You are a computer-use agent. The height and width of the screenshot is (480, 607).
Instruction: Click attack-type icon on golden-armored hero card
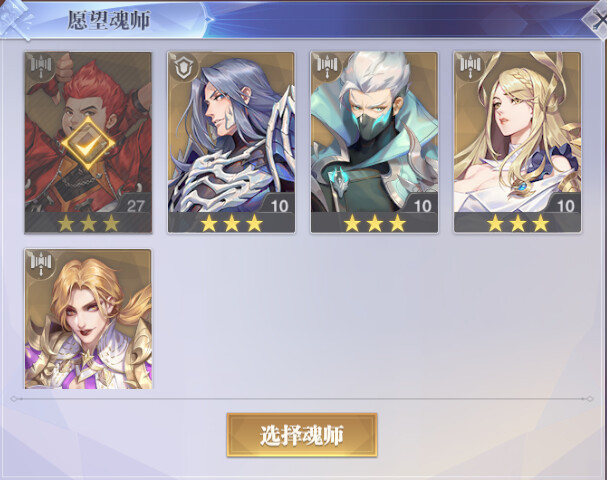point(41,262)
